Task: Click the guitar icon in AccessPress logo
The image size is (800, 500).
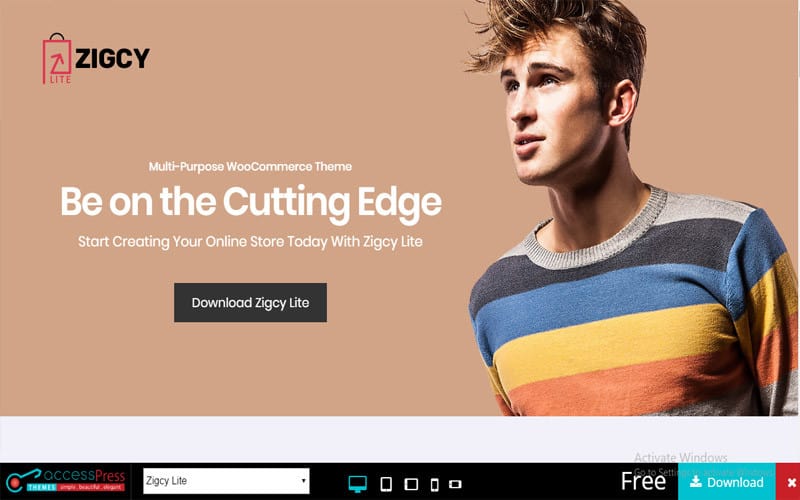Action: (x=21, y=481)
